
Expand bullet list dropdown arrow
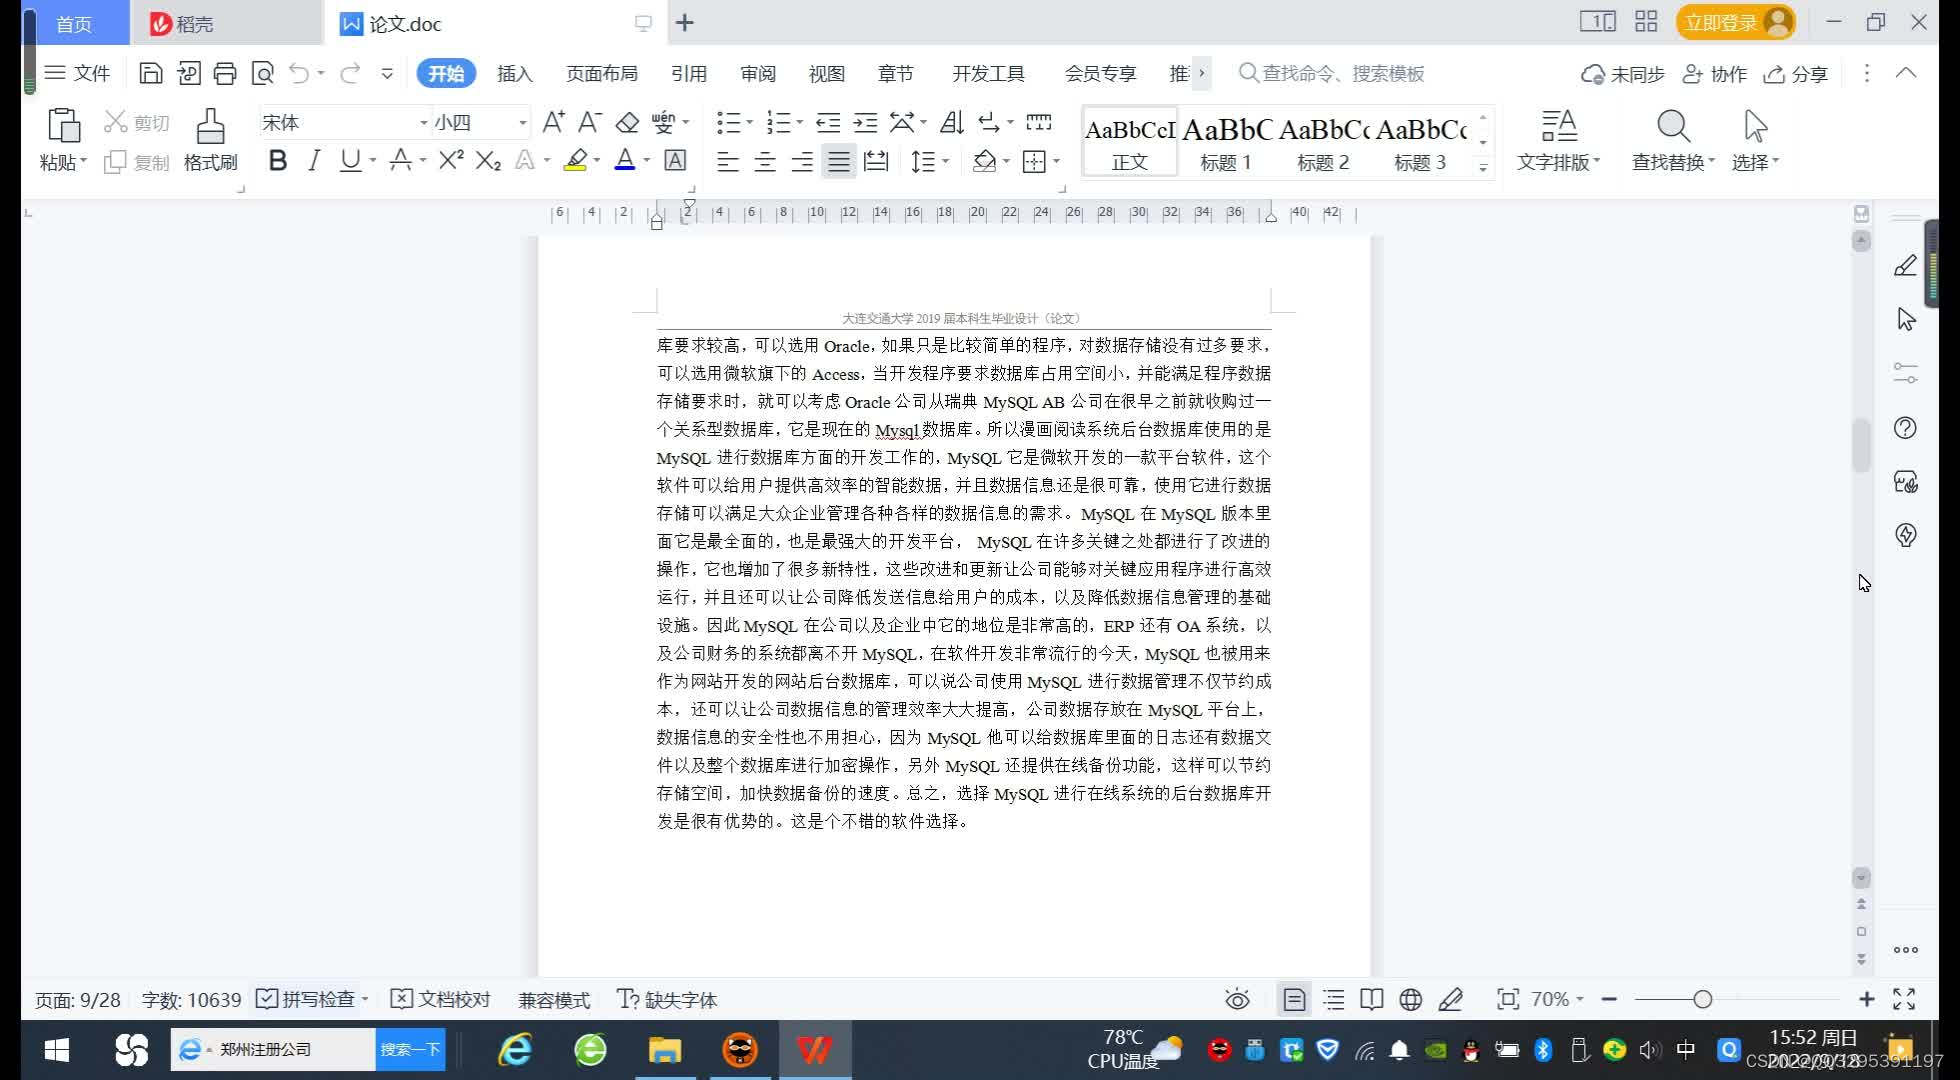tap(749, 123)
